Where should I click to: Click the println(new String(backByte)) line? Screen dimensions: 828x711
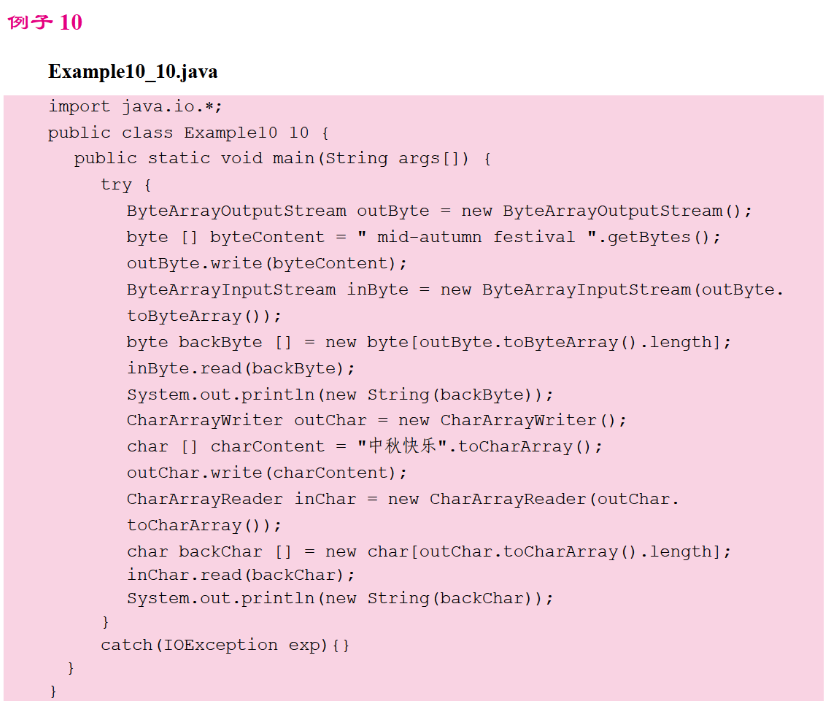point(340,394)
